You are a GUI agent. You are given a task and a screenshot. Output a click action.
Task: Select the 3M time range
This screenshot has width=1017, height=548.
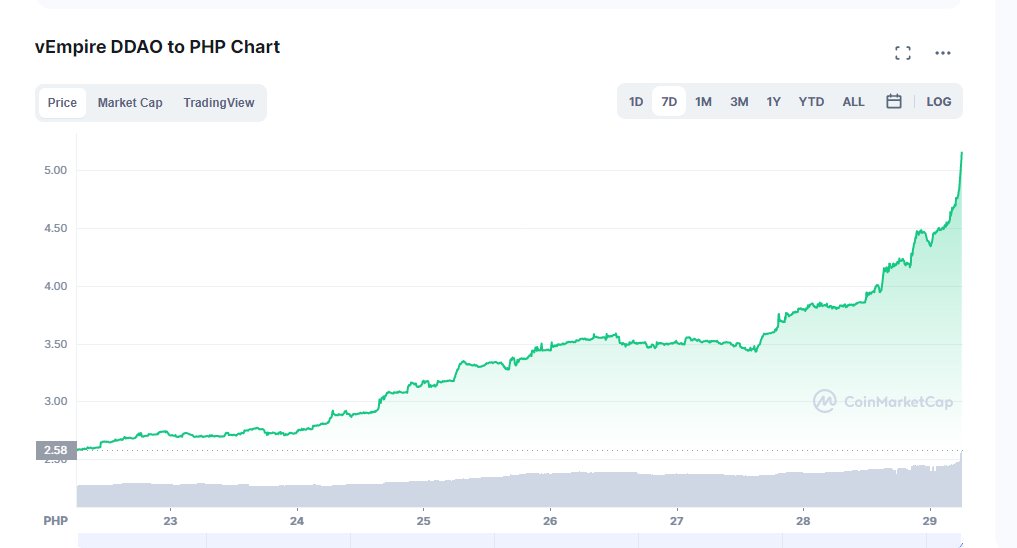(x=739, y=102)
